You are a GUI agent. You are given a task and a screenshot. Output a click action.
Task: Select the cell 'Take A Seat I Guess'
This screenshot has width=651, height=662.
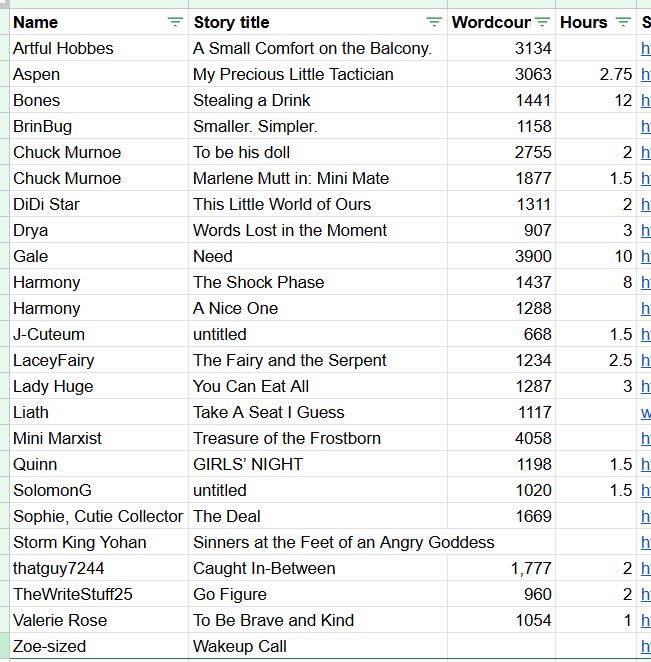318,412
